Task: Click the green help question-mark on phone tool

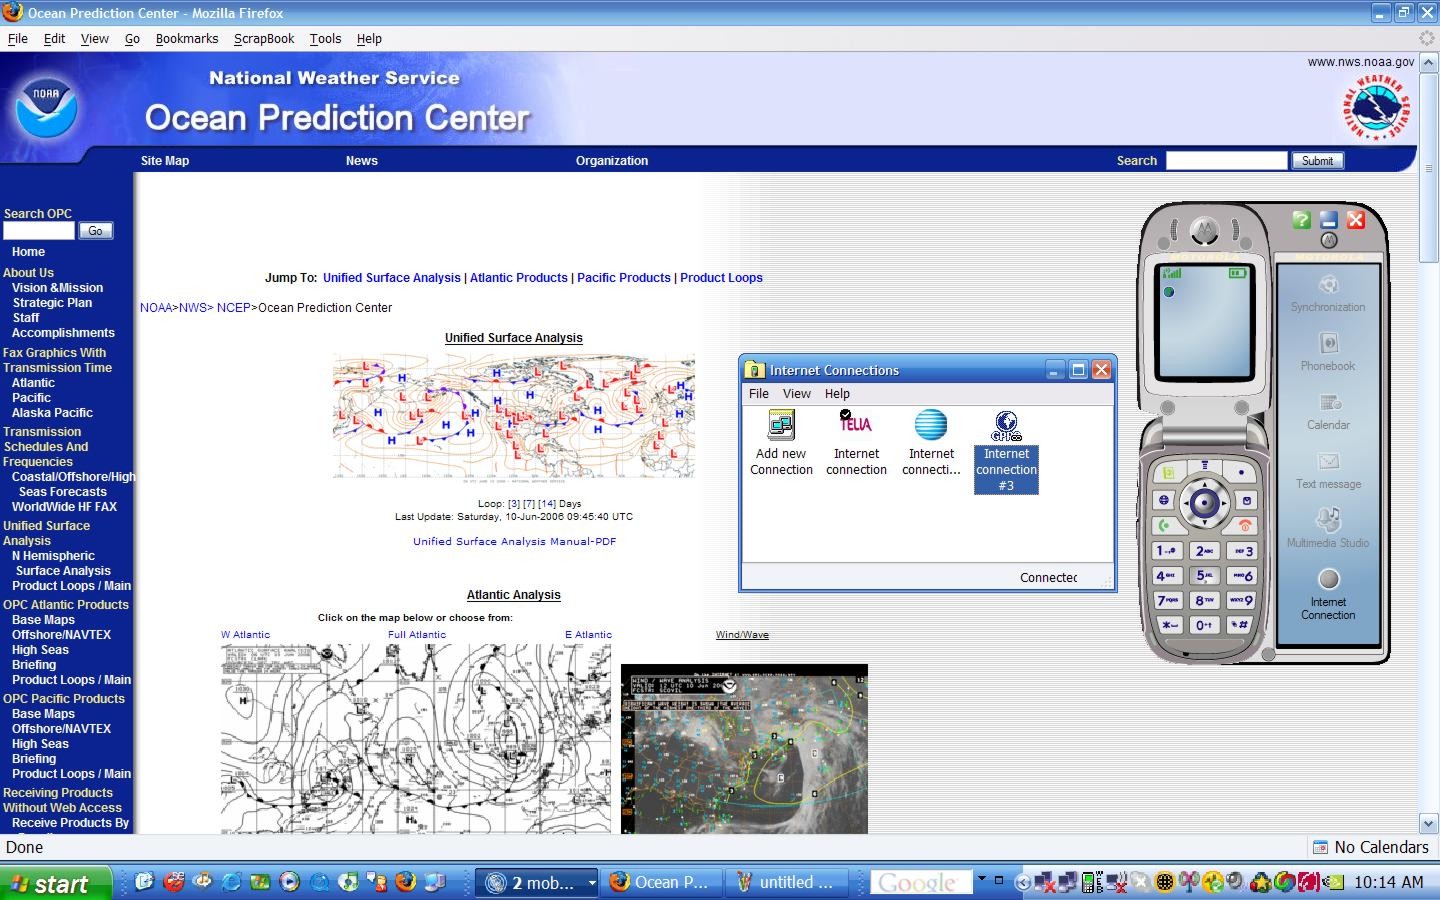Action: [x=1301, y=220]
